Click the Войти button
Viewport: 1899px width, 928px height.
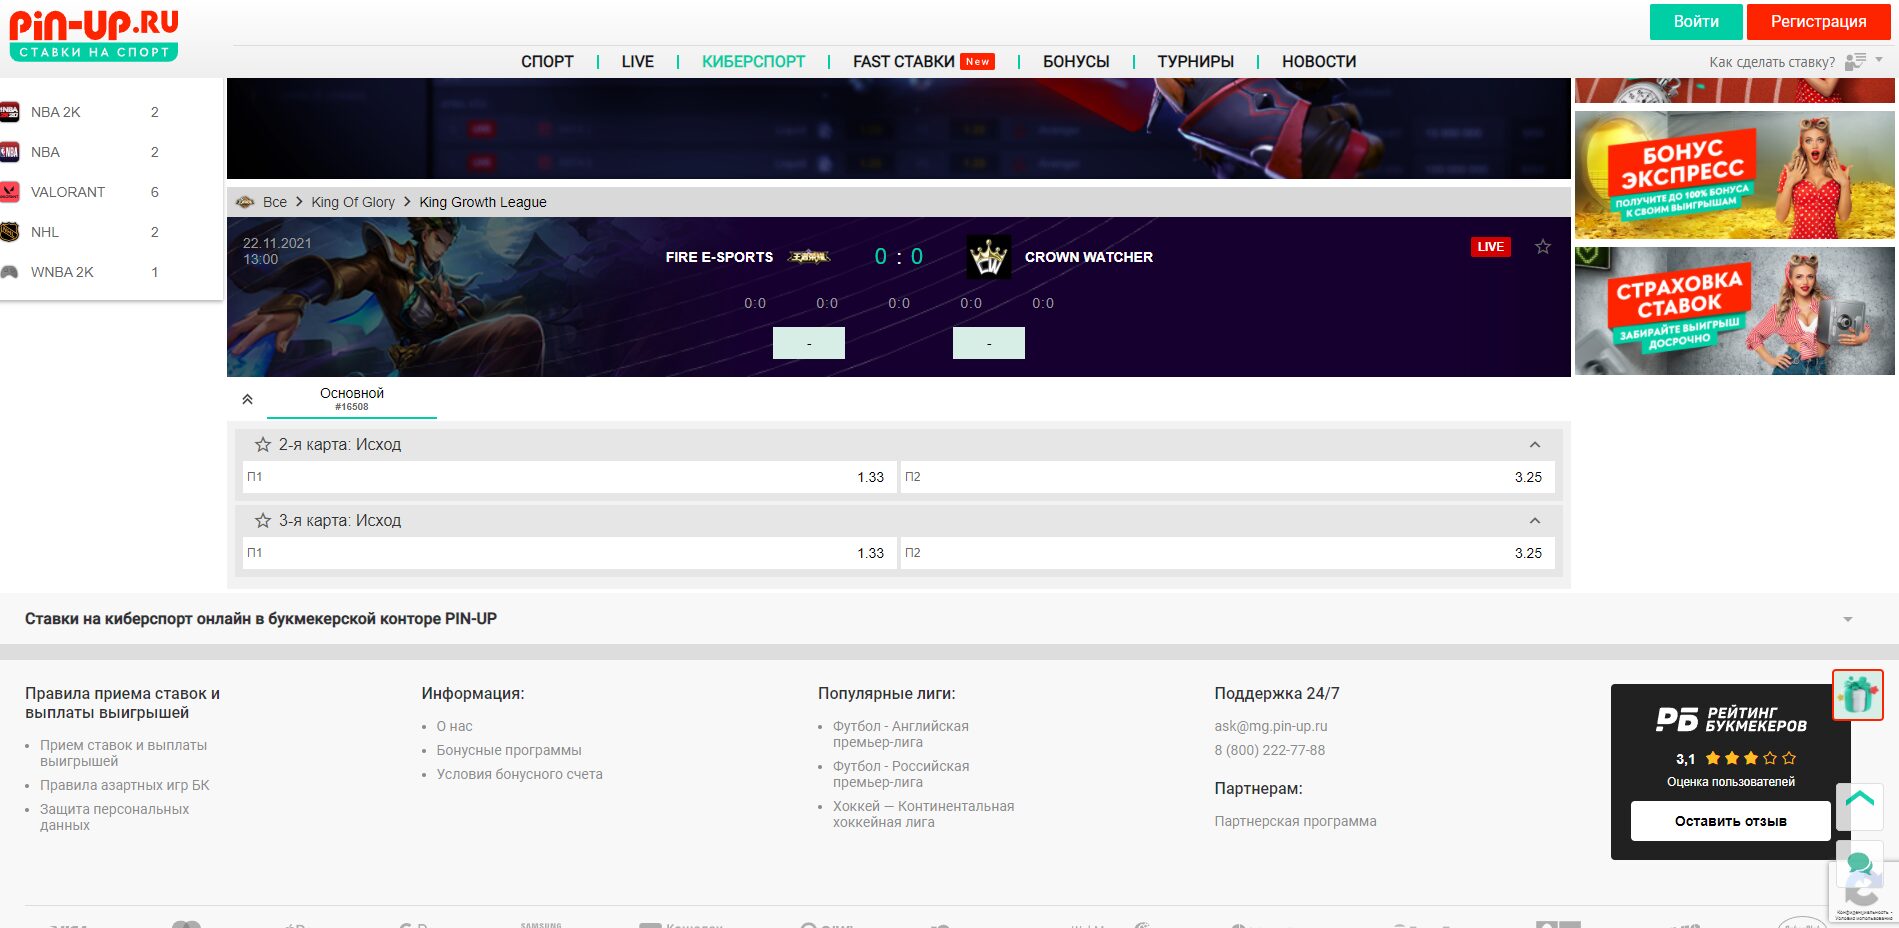(1696, 22)
